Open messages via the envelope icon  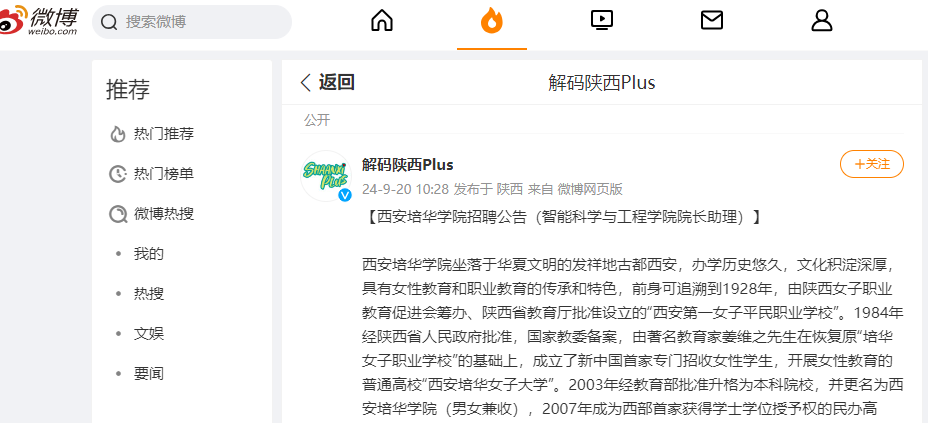click(x=711, y=21)
